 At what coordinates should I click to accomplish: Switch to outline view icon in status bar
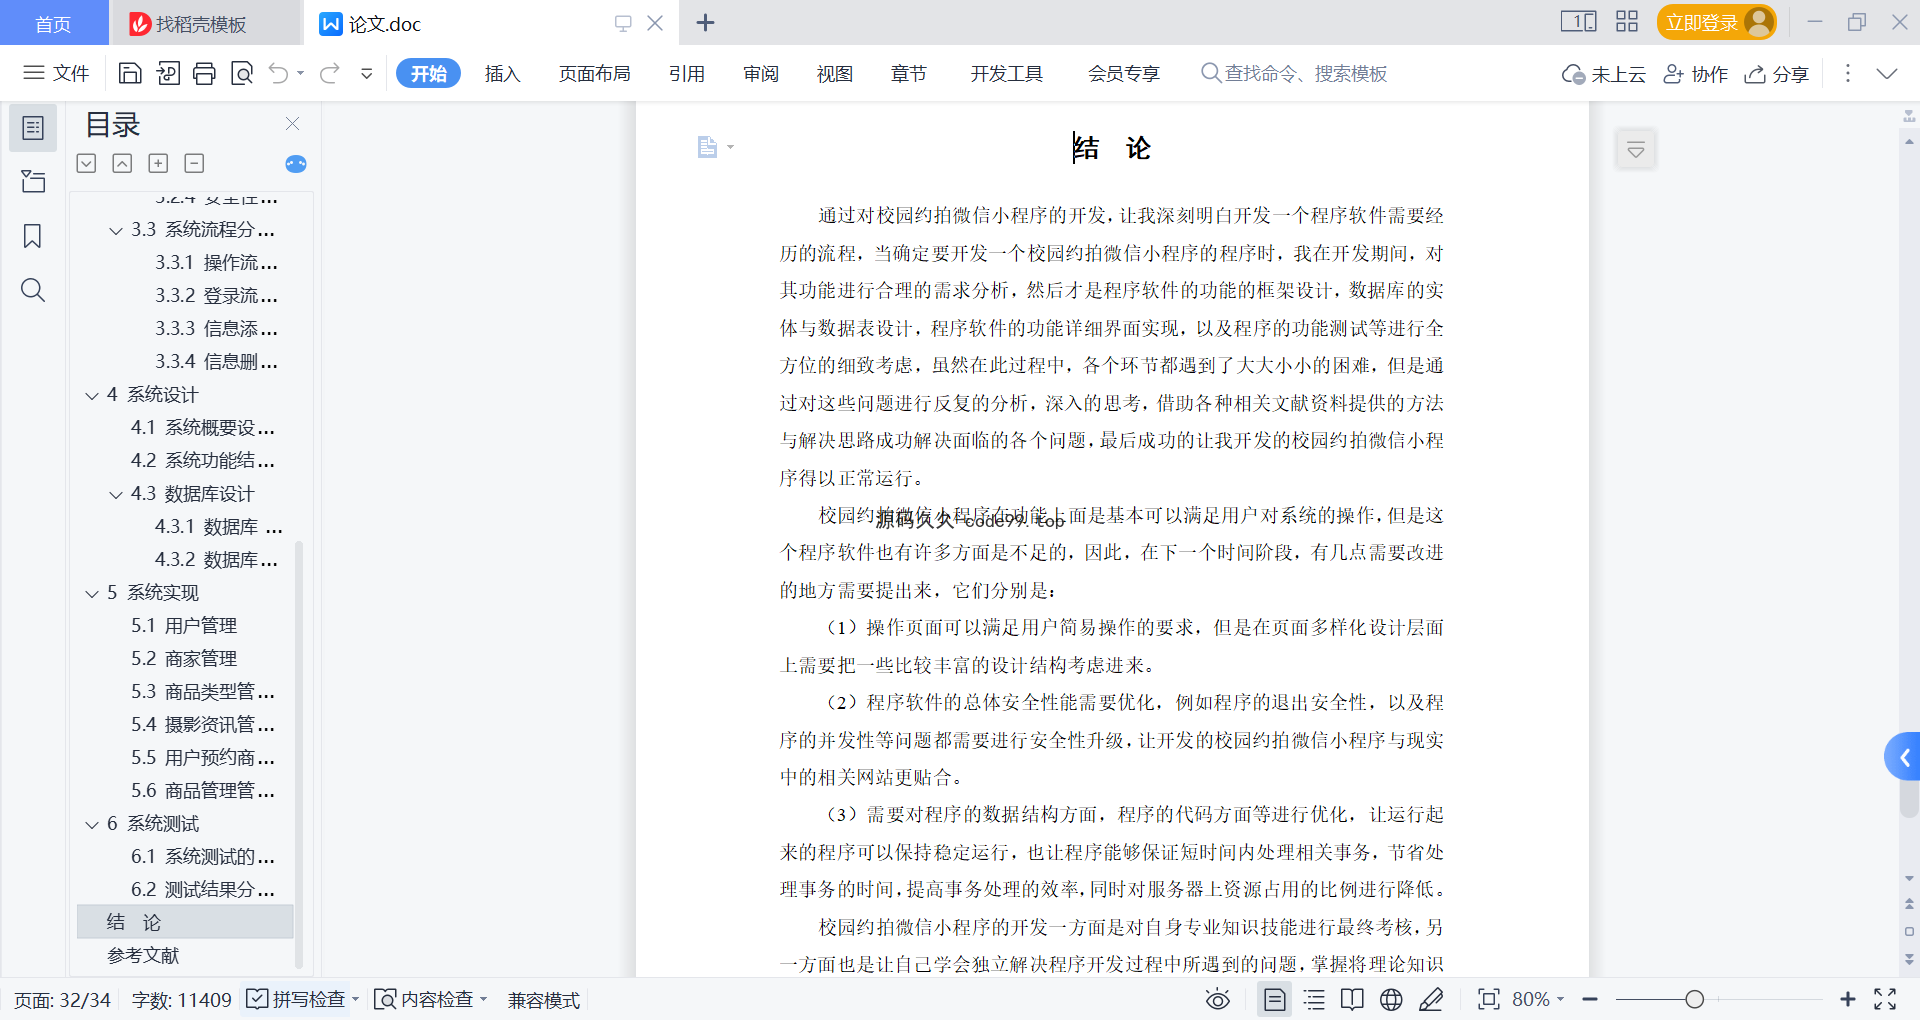(x=1314, y=999)
